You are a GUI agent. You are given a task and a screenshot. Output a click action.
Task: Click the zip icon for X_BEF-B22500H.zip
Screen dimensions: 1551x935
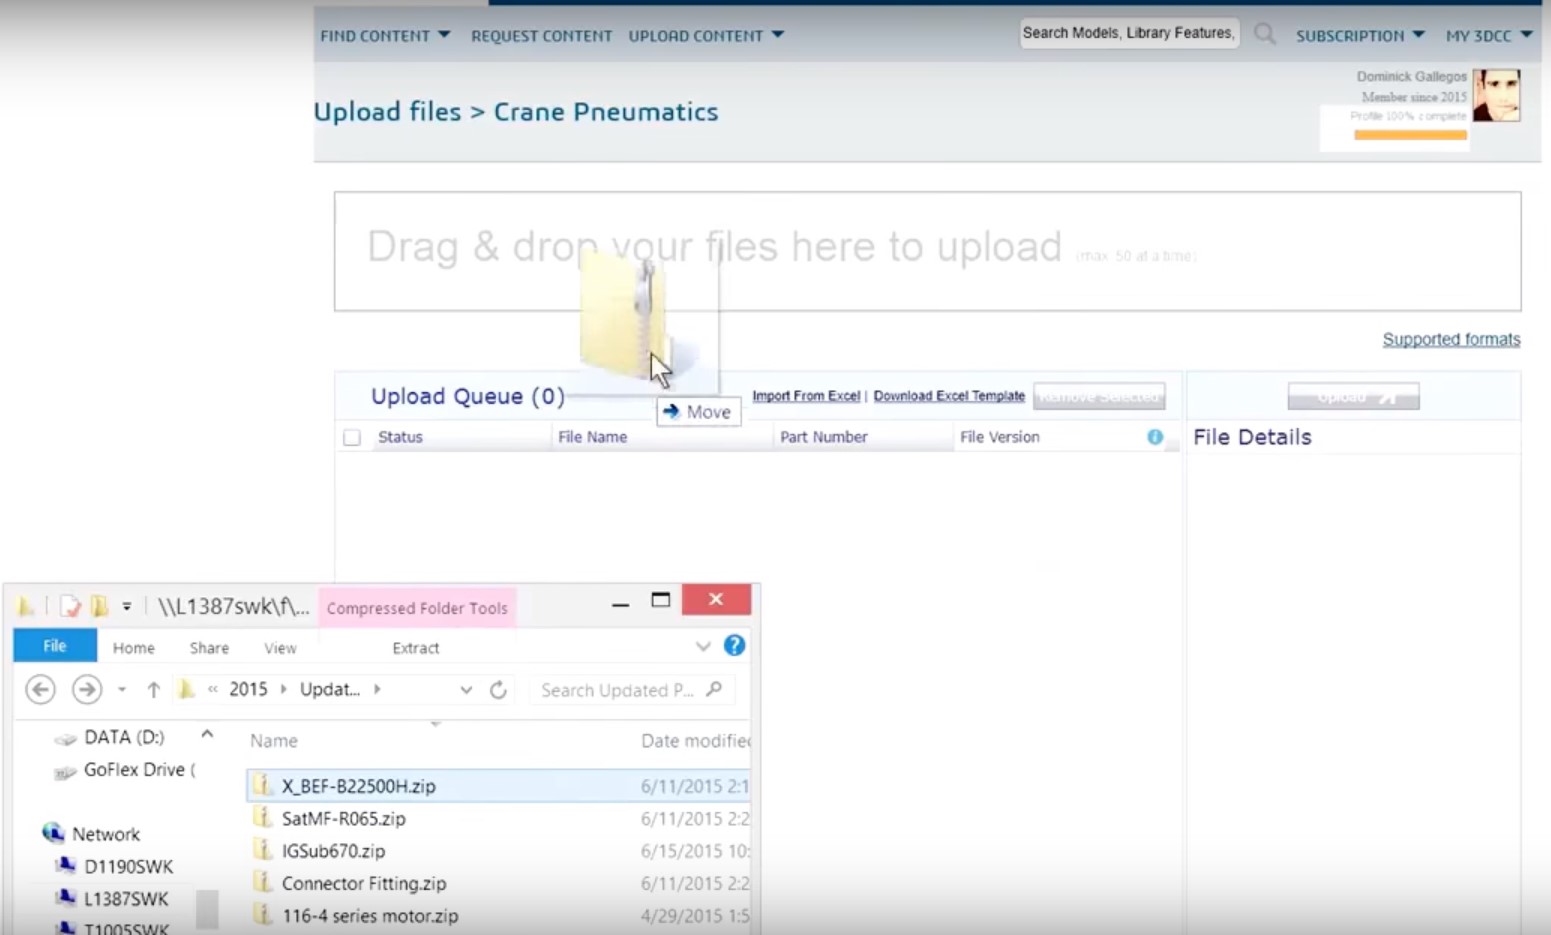262,785
